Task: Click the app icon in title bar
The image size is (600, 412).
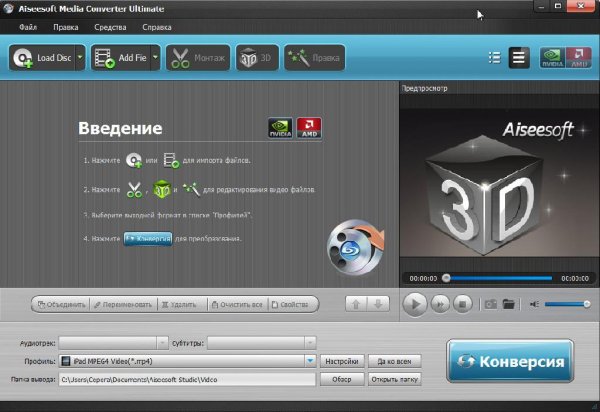Action: coord(8,8)
